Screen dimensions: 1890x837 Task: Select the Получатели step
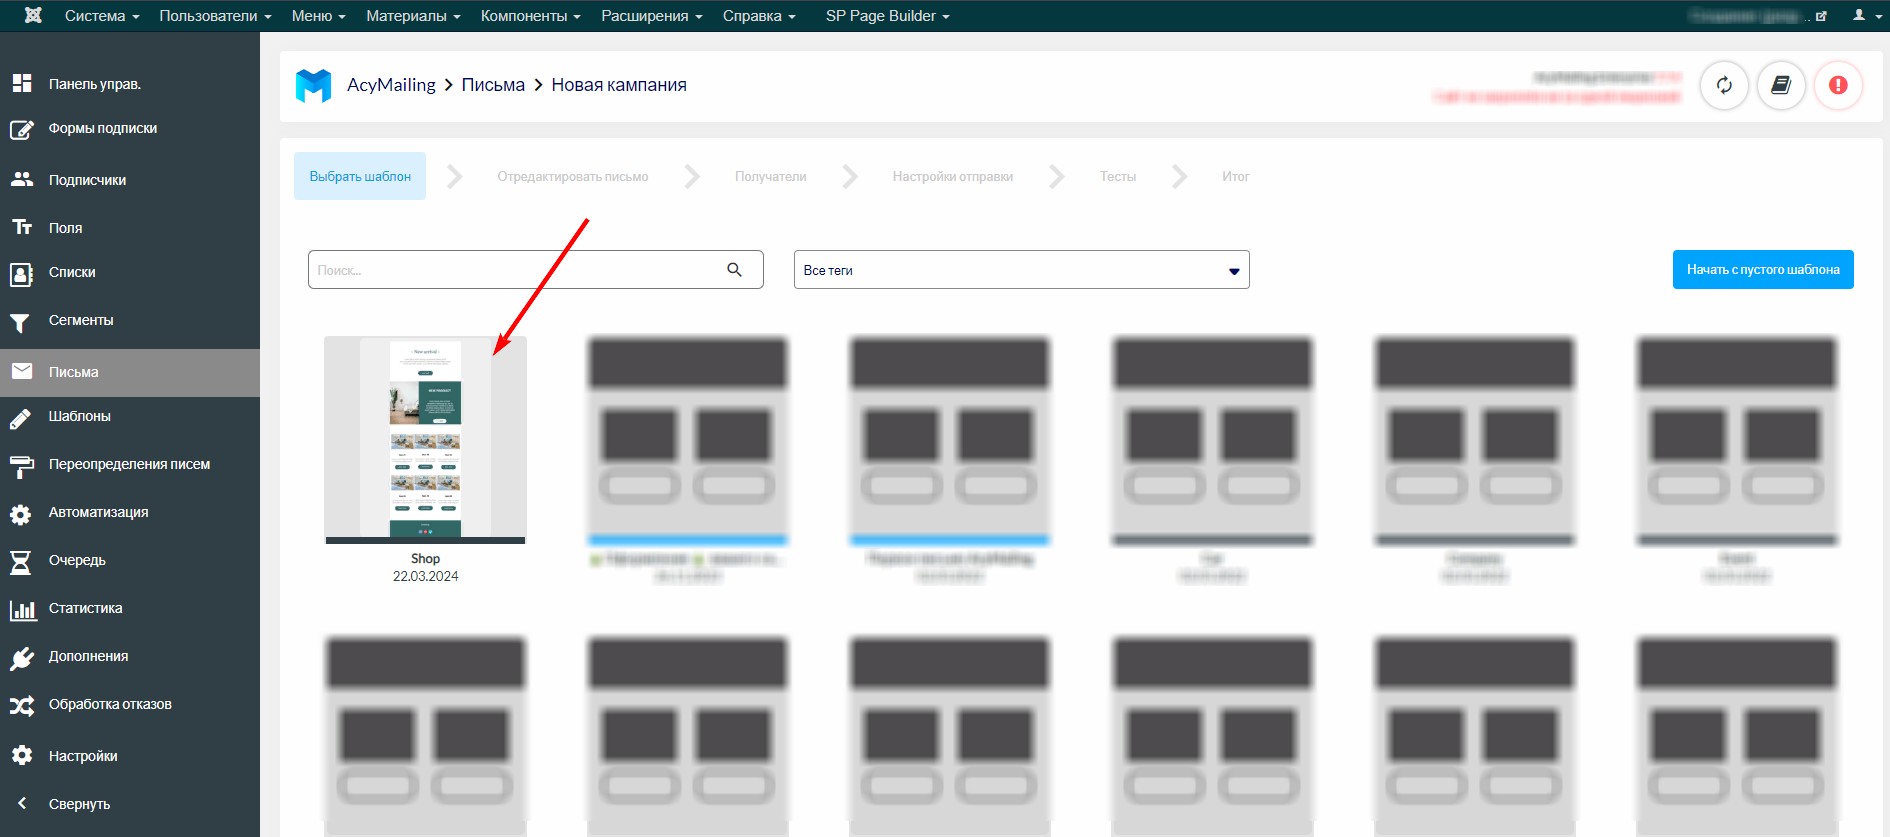coord(770,176)
